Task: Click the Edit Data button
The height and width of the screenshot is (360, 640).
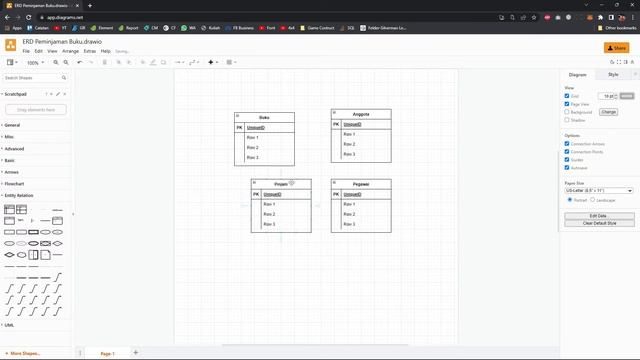Action: (x=599, y=216)
